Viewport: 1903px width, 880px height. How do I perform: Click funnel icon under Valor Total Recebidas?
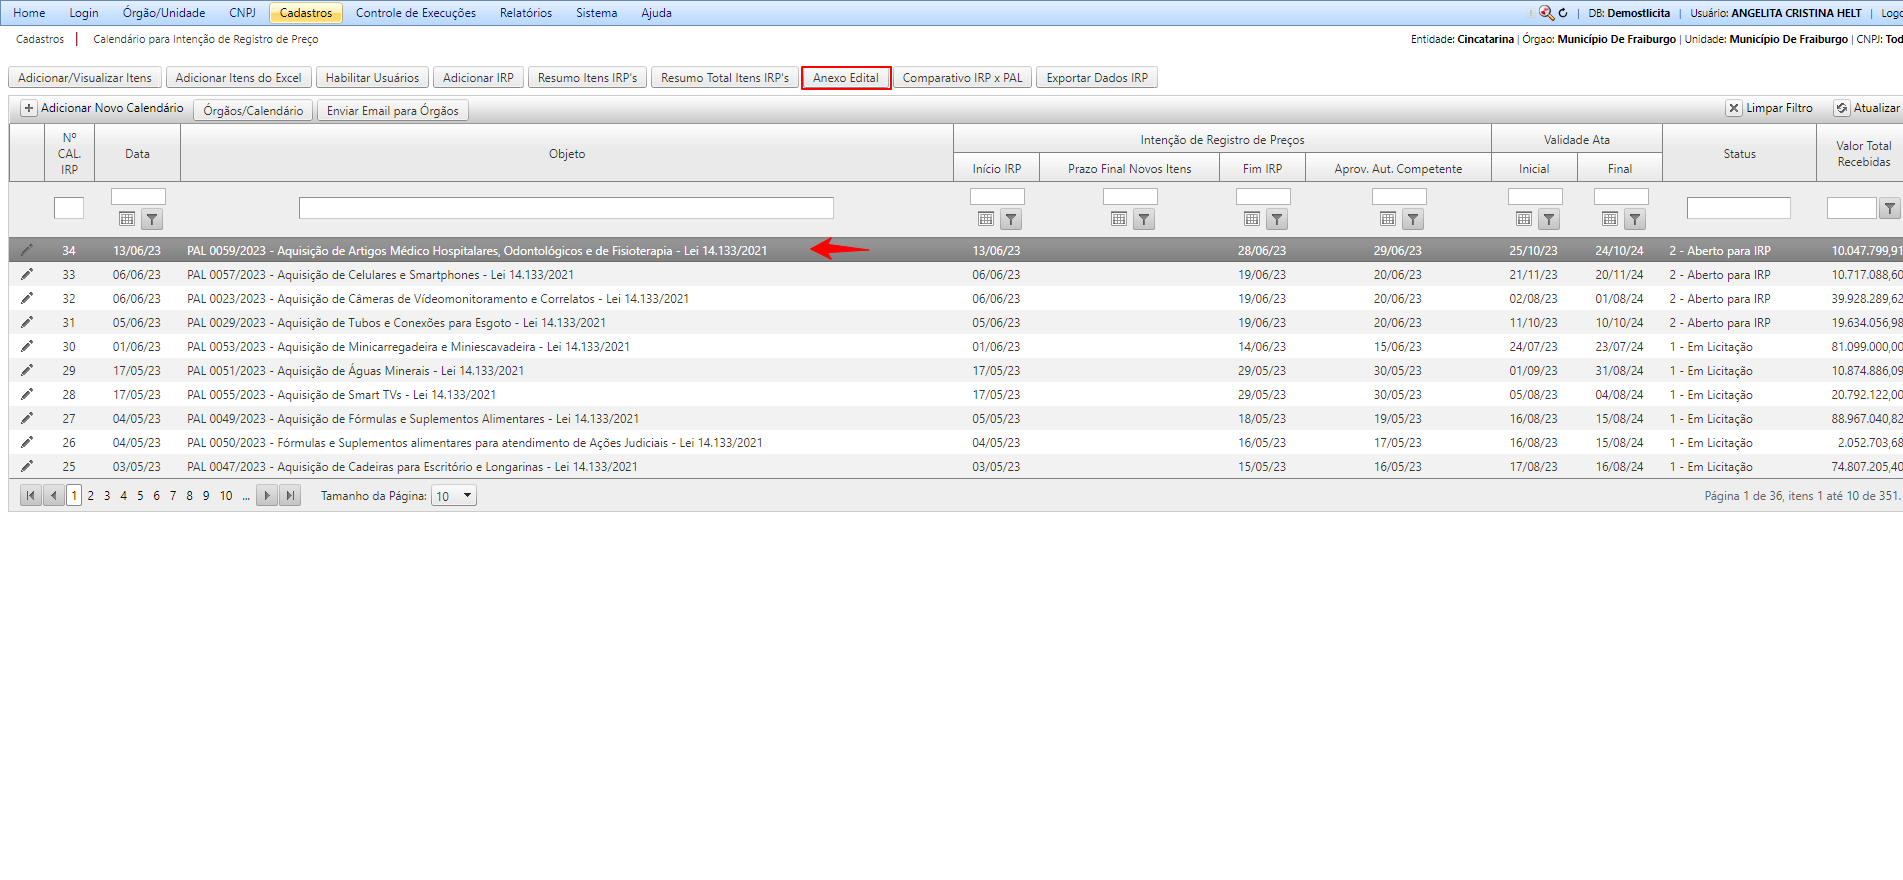[x=1889, y=208]
